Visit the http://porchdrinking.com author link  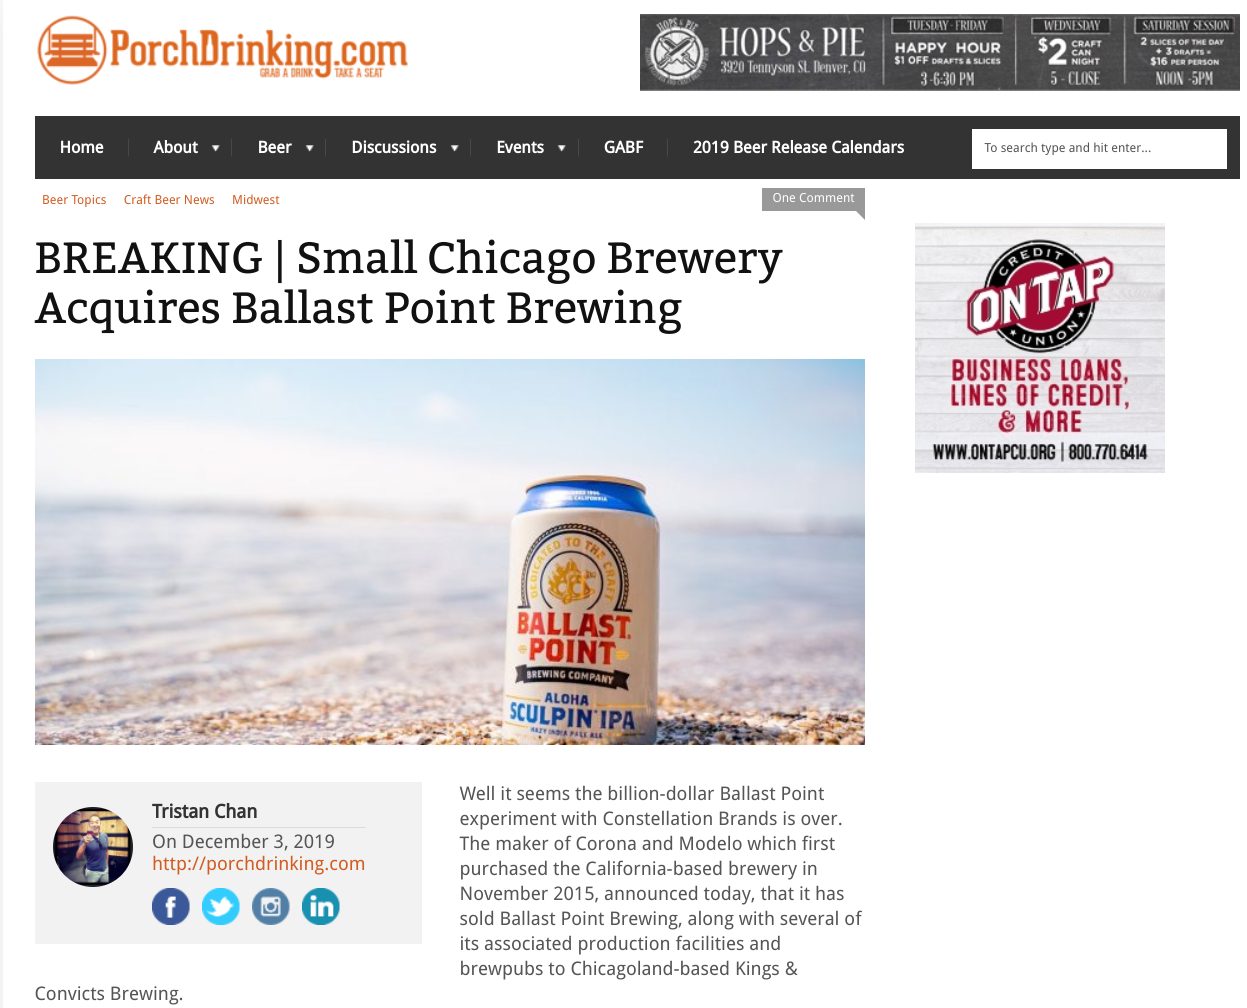point(258,864)
